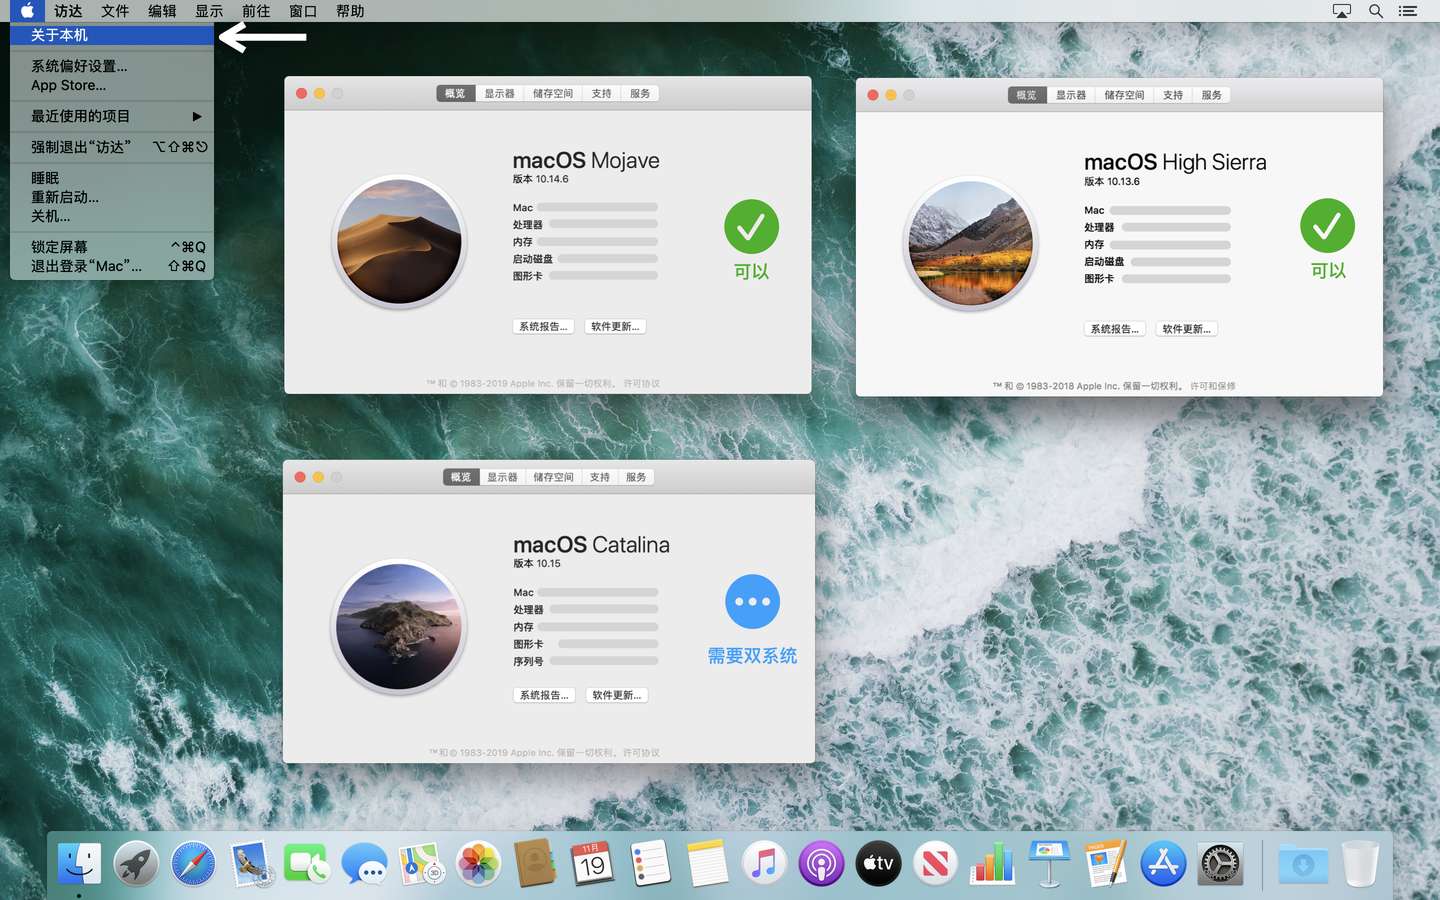Open Photos flower icon in Dock
Screen dimensions: 1440x900
(479, 863)
